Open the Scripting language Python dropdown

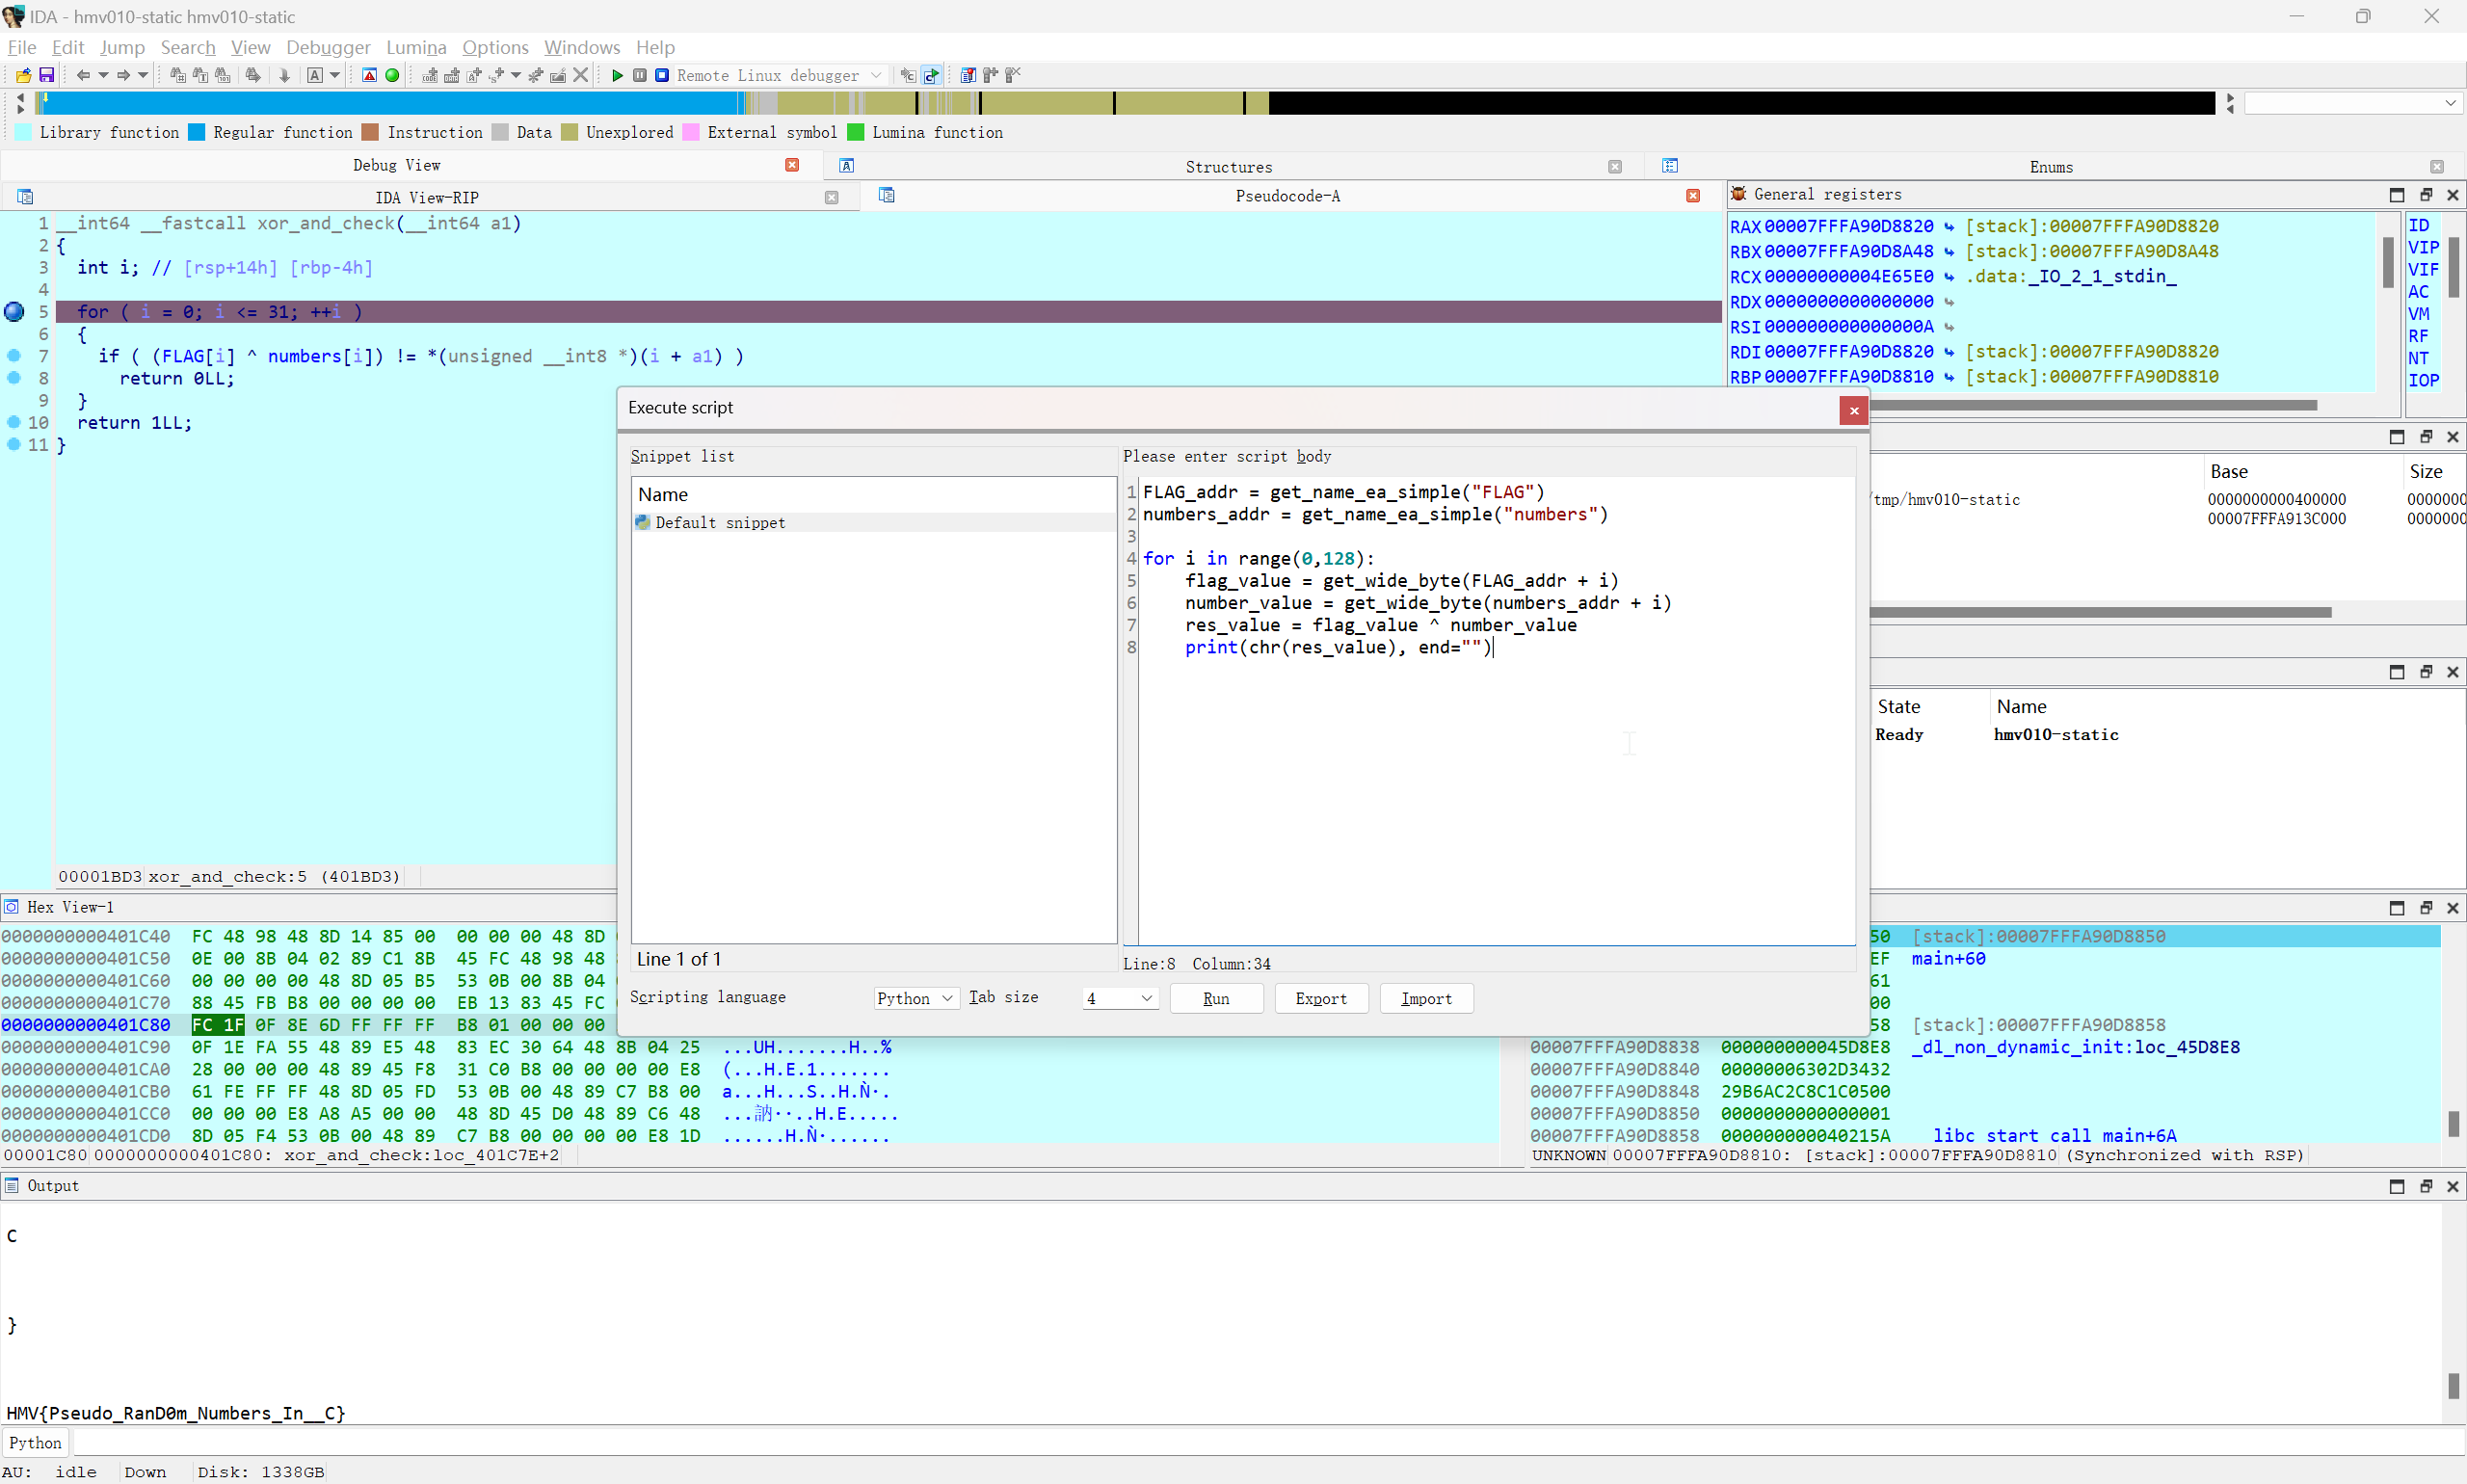(916, 997)
